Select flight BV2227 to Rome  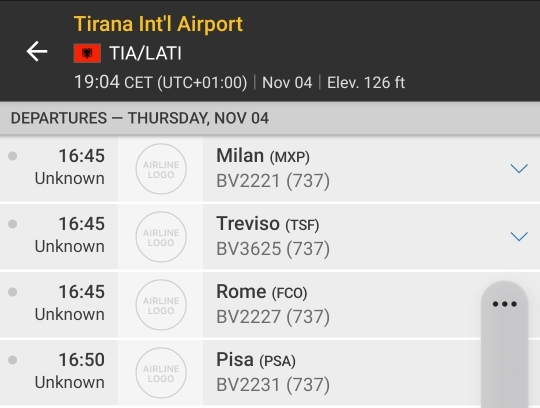point(270,304)
